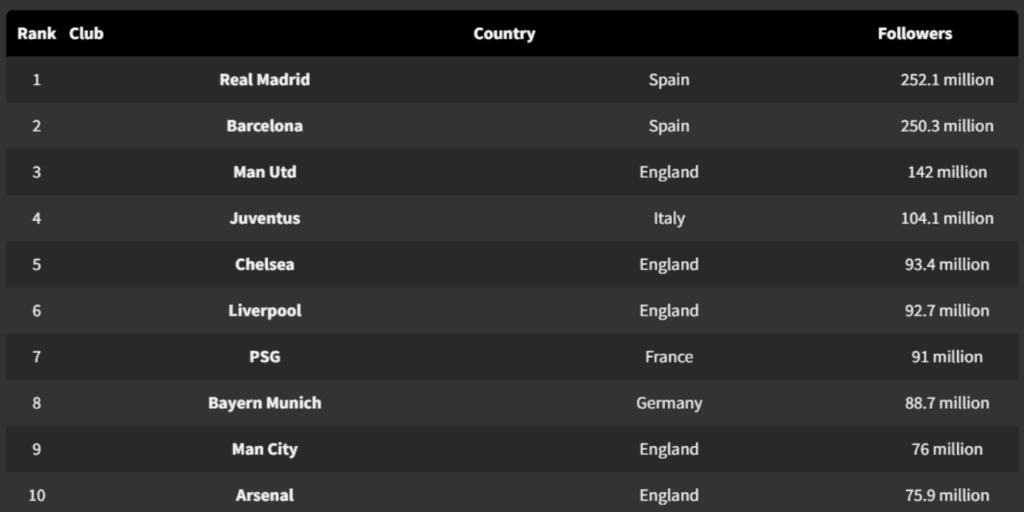Select the Man City club name
The image size is (1024, 512).
click(264, 449)
